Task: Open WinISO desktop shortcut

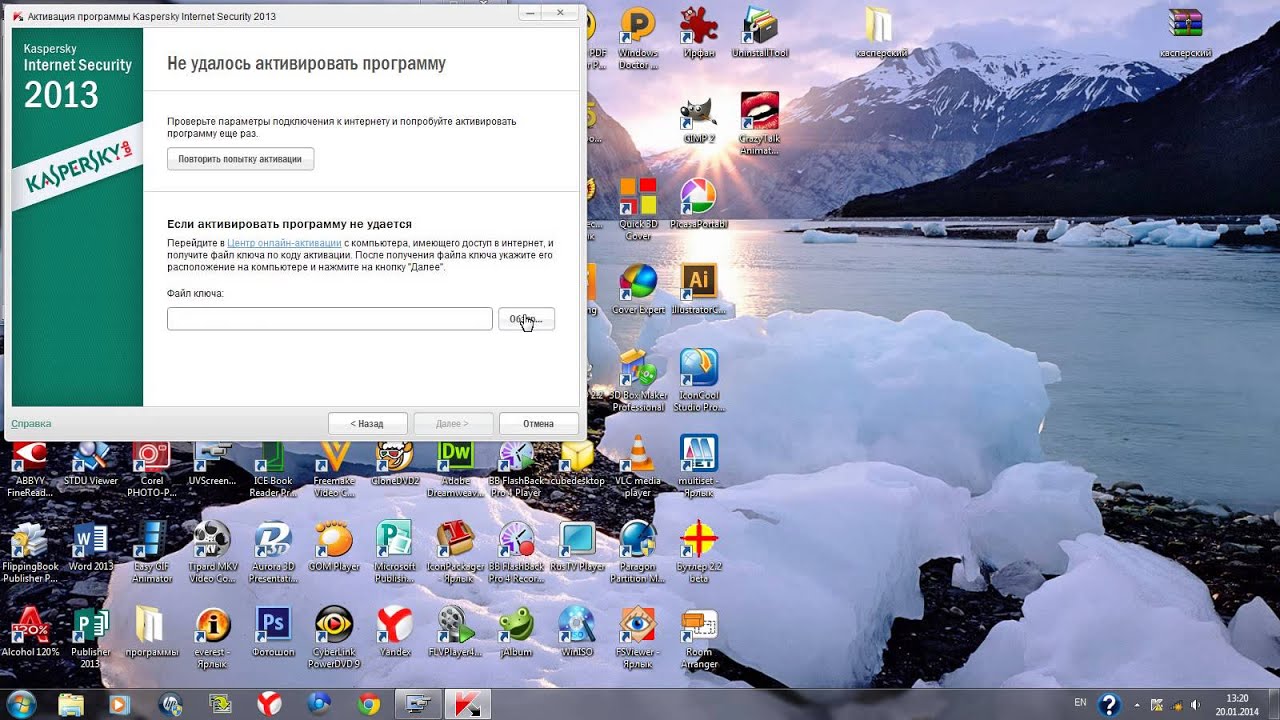Action: pos(577,632)
